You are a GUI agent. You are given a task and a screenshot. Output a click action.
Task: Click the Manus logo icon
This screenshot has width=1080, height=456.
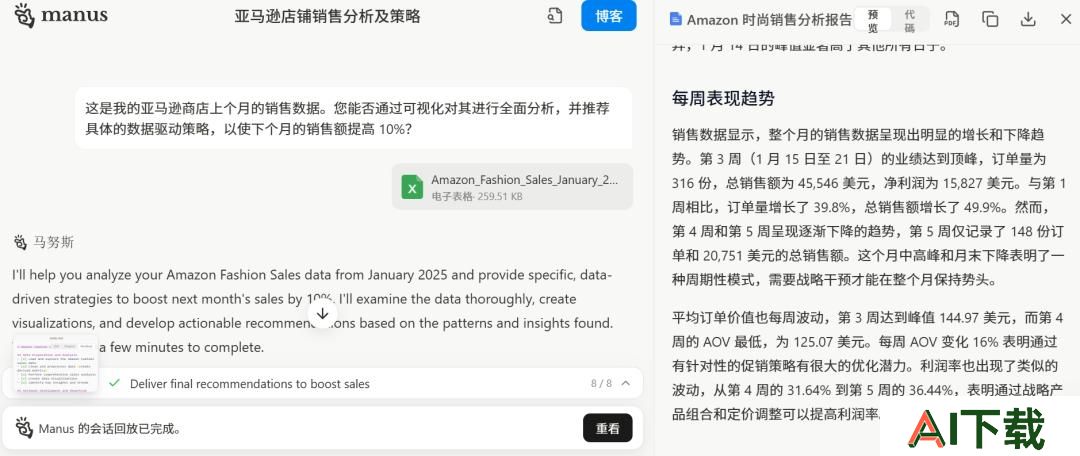pyautogui.click(x=24, y=15)
